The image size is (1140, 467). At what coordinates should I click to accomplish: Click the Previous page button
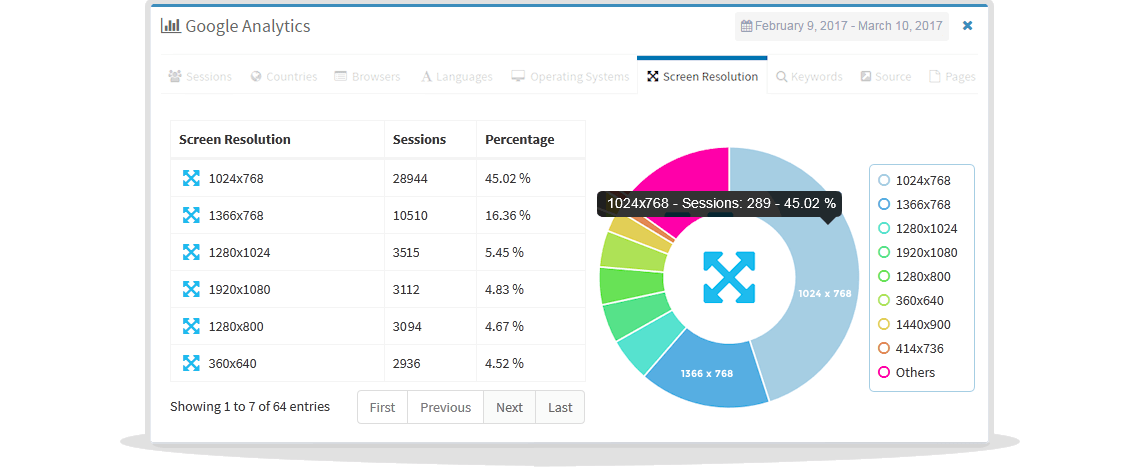(x=446, y=407)
